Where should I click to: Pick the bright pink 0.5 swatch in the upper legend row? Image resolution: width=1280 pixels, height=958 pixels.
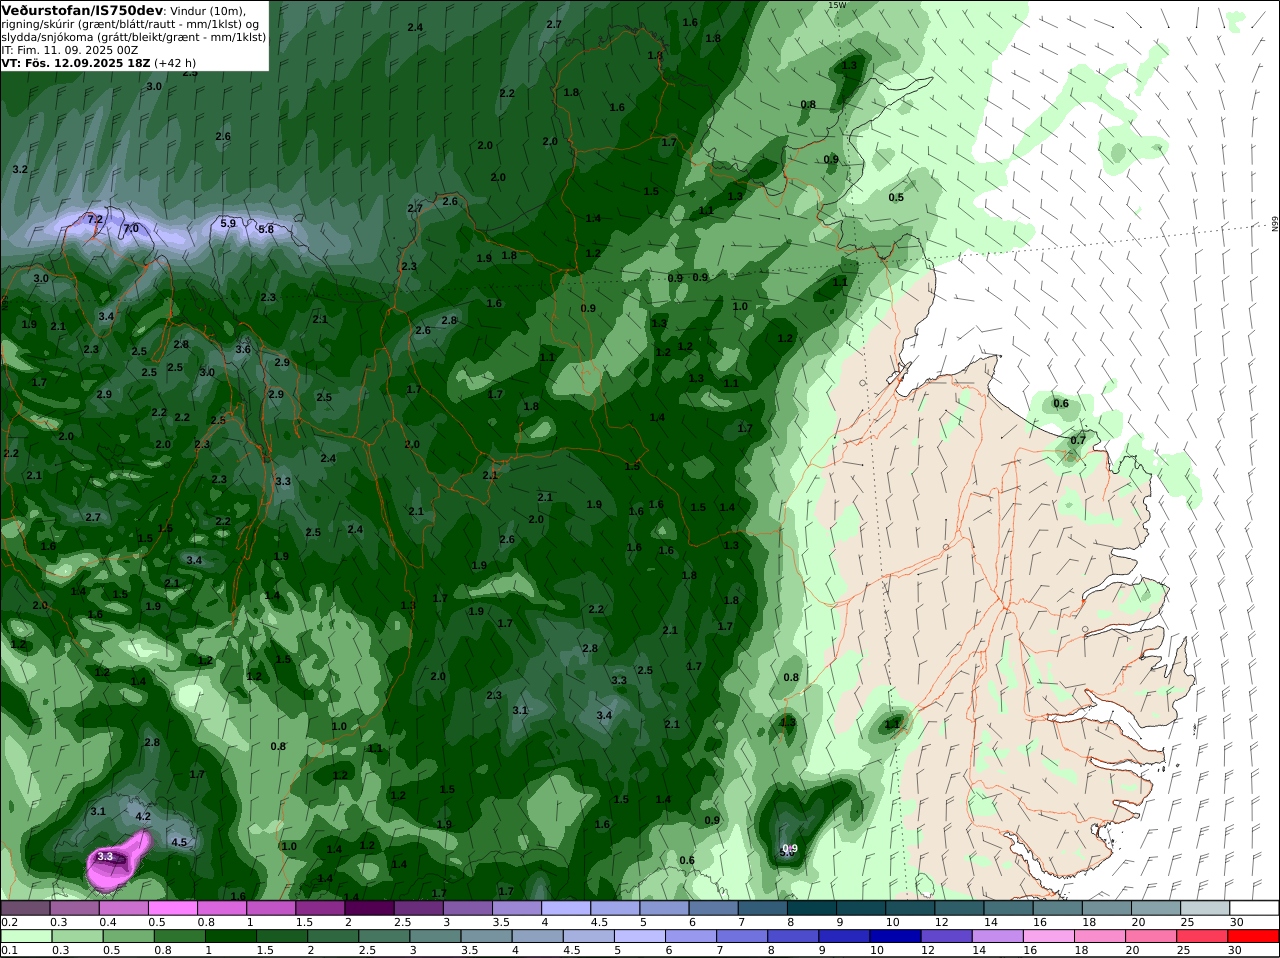pos(173,908)
